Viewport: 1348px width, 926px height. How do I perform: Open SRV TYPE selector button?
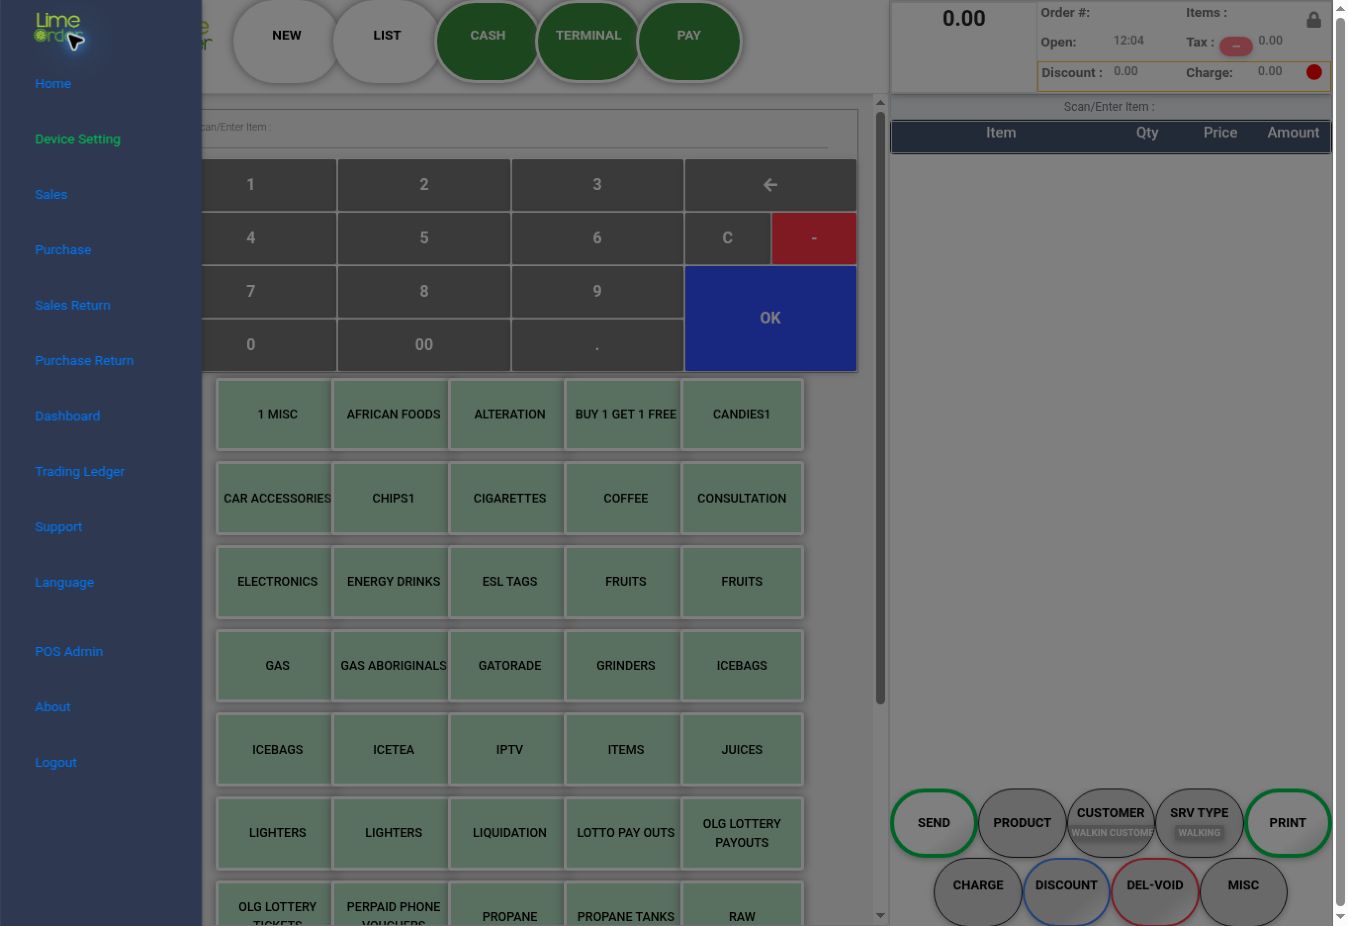click(x=1199, y=823)
